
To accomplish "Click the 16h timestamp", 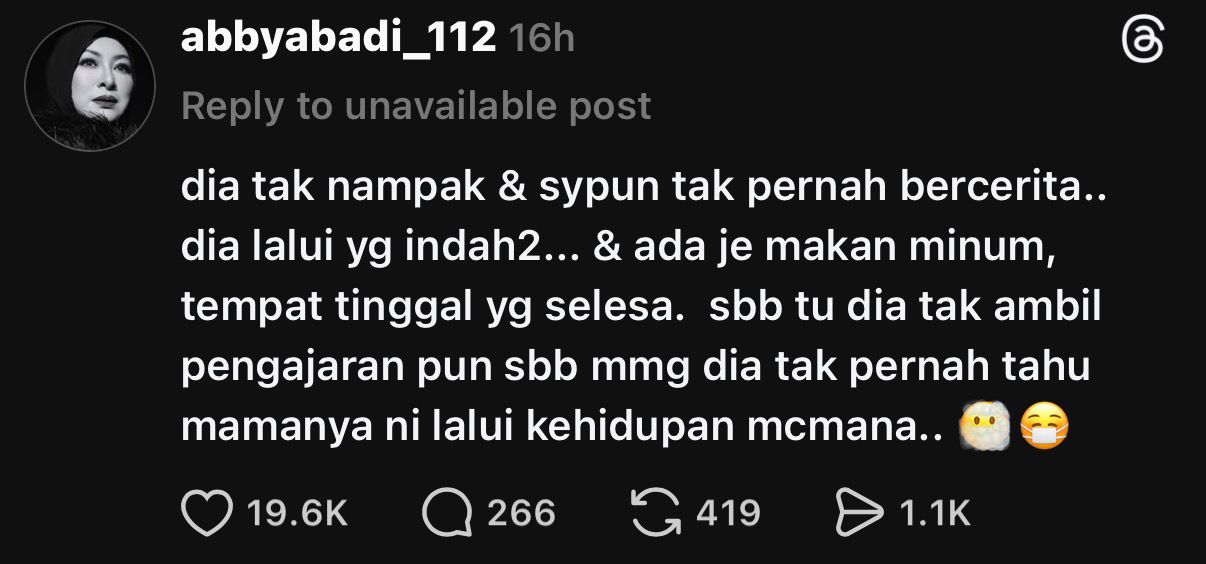I will (541, 39).
